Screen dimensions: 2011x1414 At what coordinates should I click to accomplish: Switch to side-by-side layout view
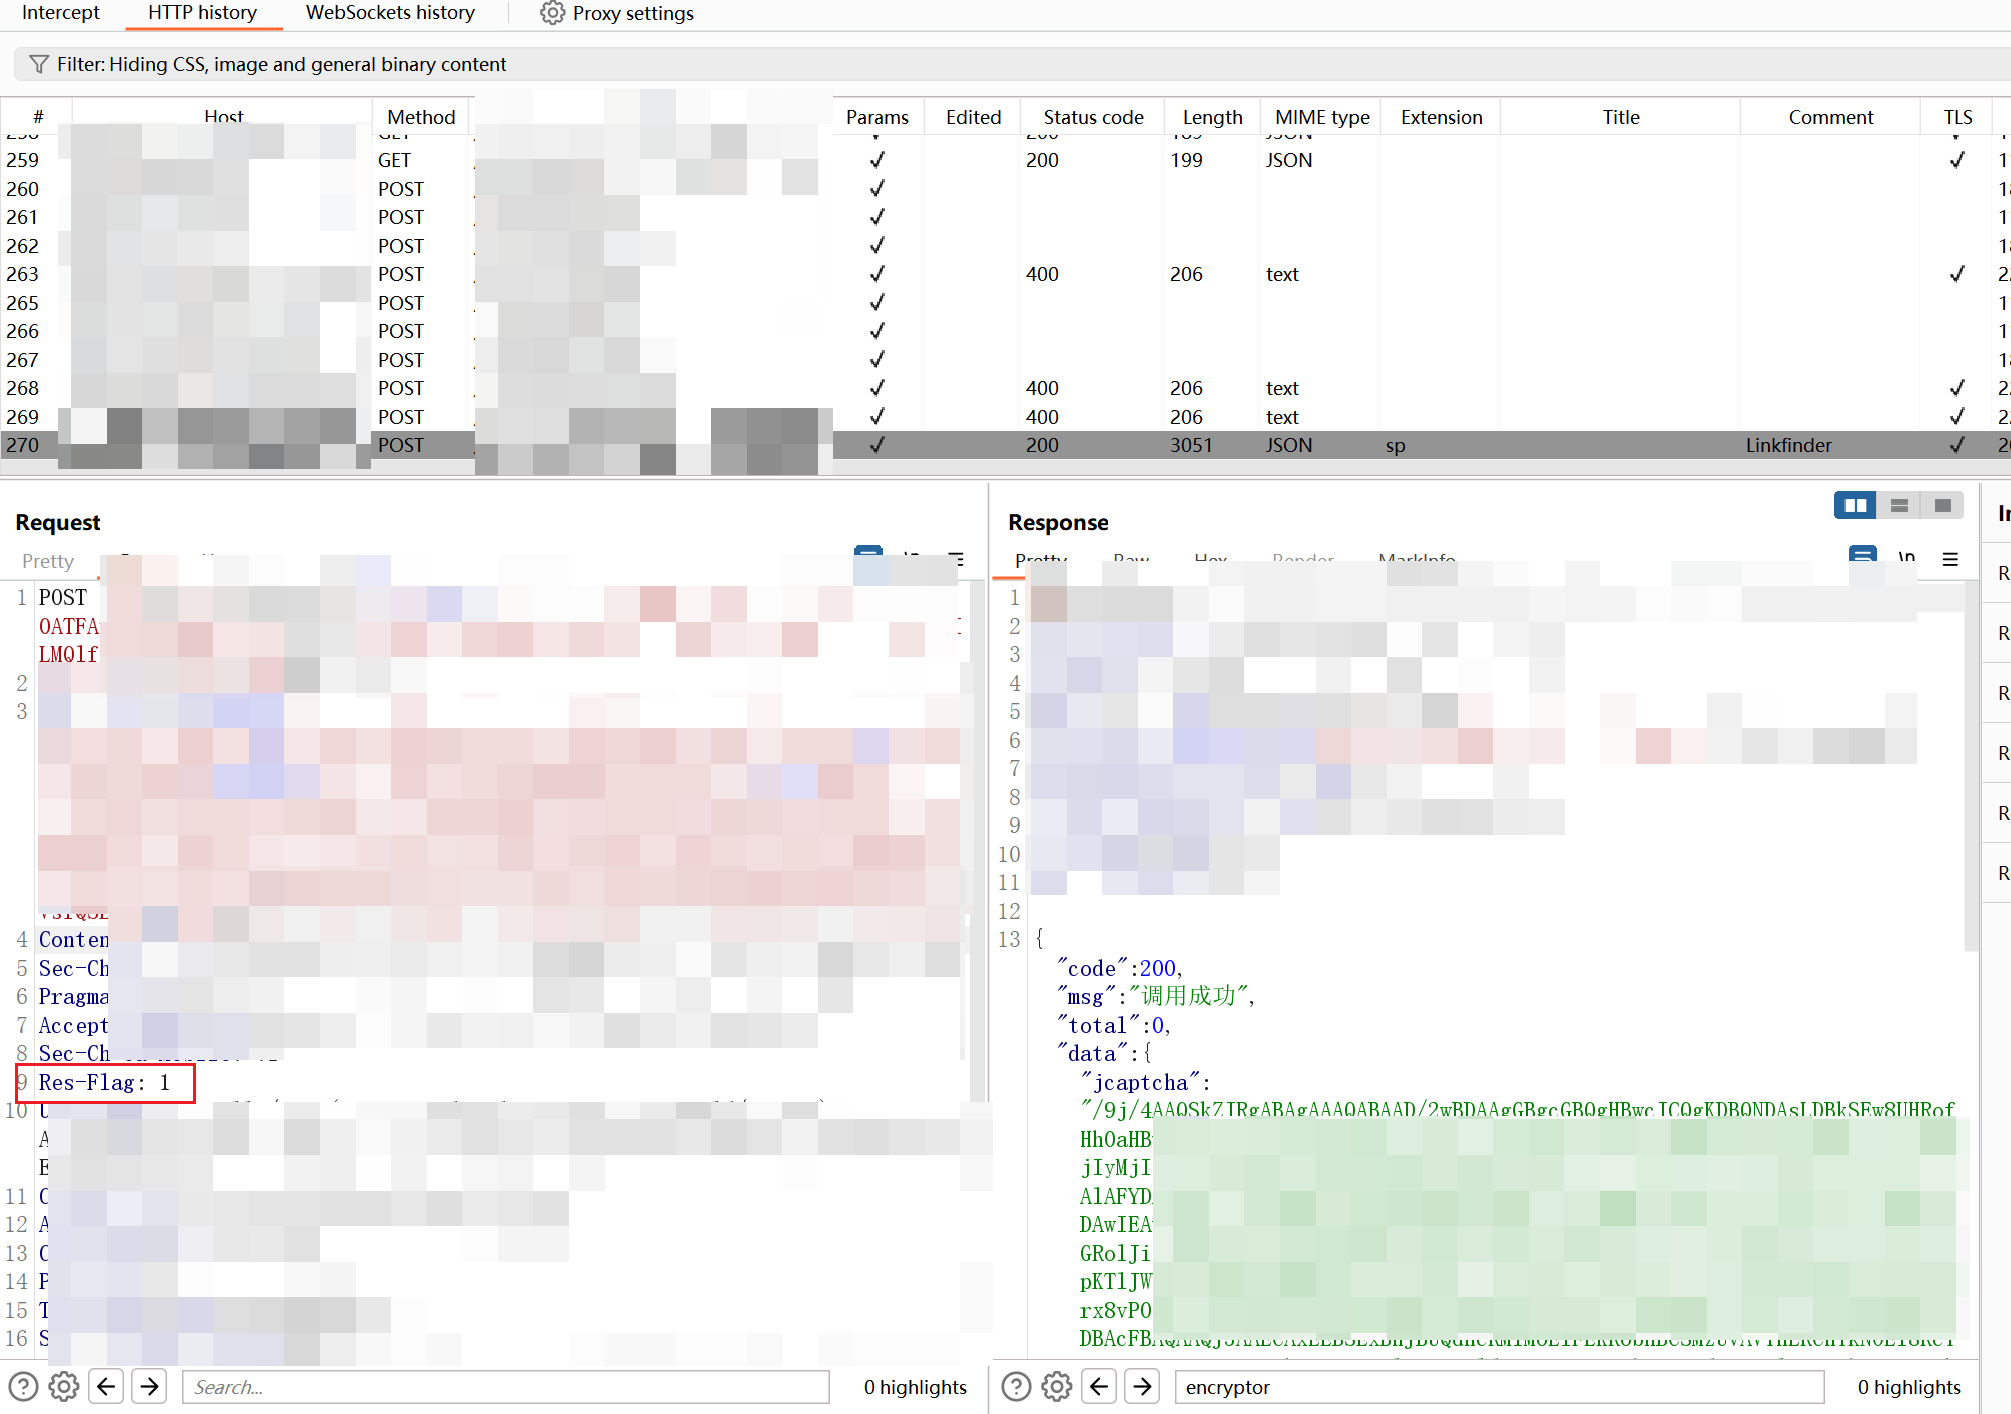coord(1855,506)
